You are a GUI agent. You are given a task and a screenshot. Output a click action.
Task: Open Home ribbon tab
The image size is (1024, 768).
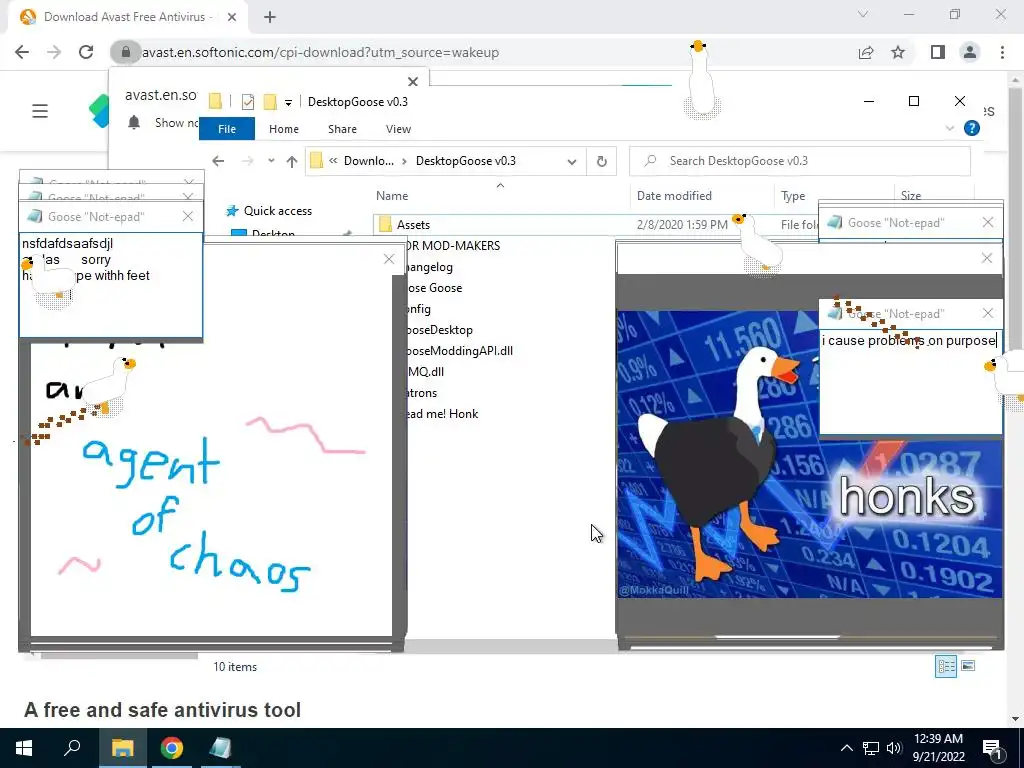coord(283,129)
